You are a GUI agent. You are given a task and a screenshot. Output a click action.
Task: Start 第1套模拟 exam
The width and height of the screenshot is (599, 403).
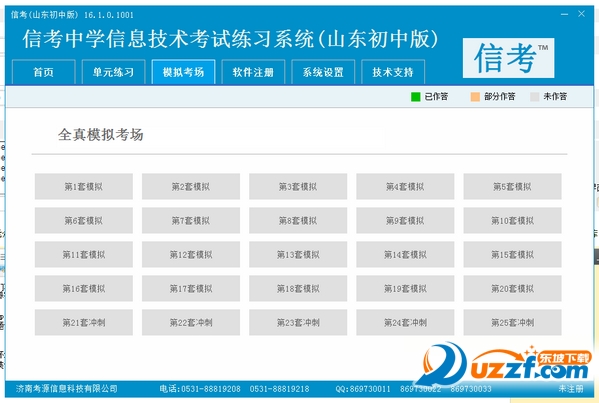coord(84,186)
